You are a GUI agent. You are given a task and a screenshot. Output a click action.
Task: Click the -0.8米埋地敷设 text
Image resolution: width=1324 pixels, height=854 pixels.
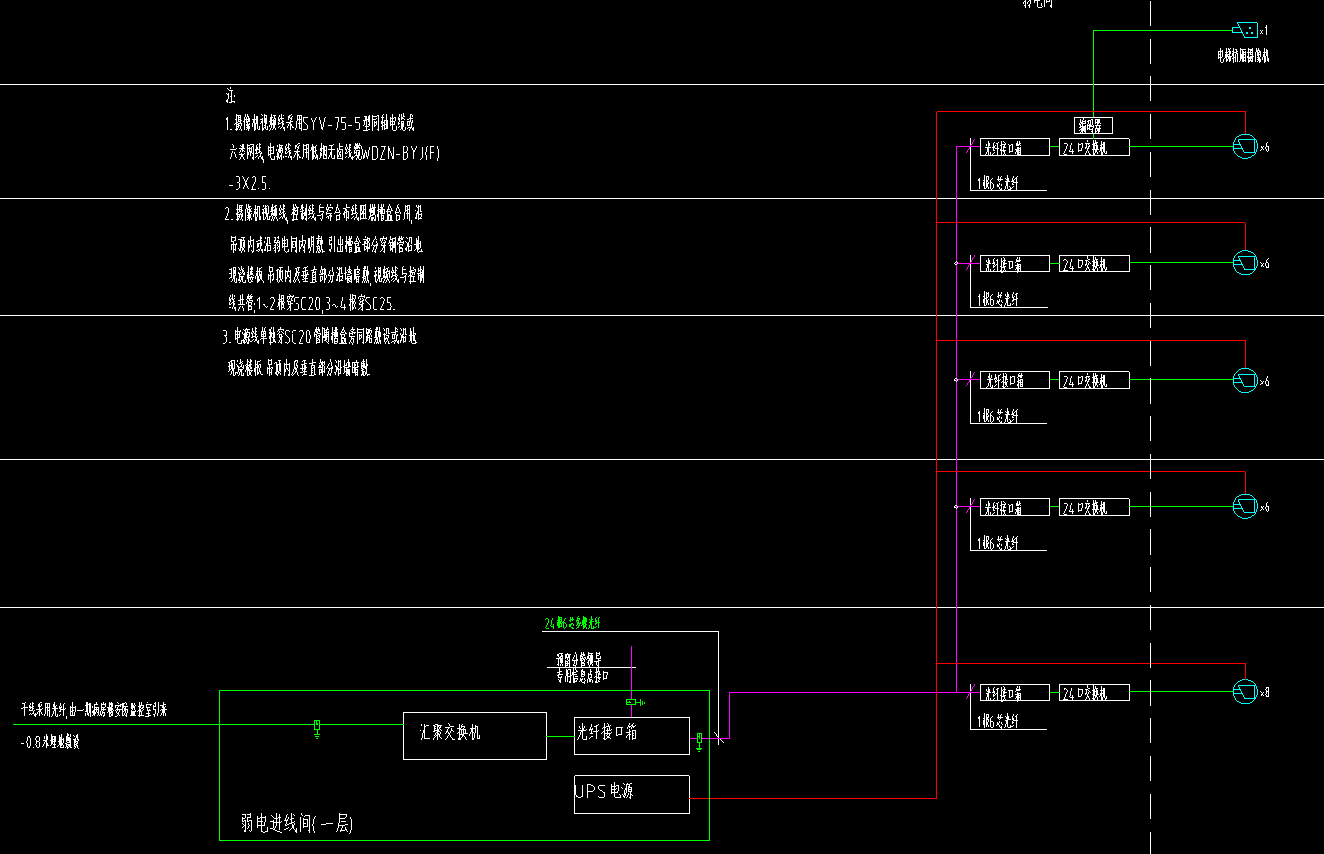[x=51, y=742]
